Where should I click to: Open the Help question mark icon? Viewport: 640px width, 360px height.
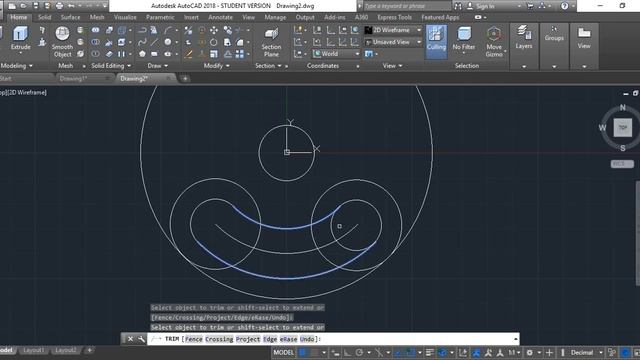[x=564, y=6]
